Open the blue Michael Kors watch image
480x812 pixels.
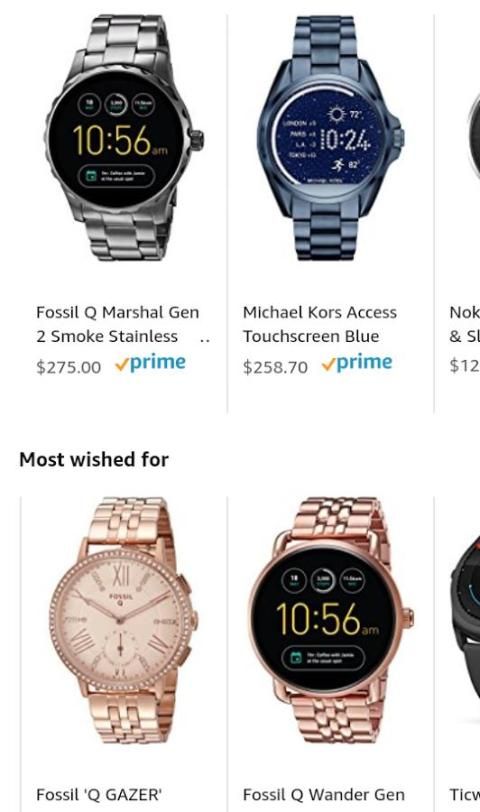pos(330,138)
